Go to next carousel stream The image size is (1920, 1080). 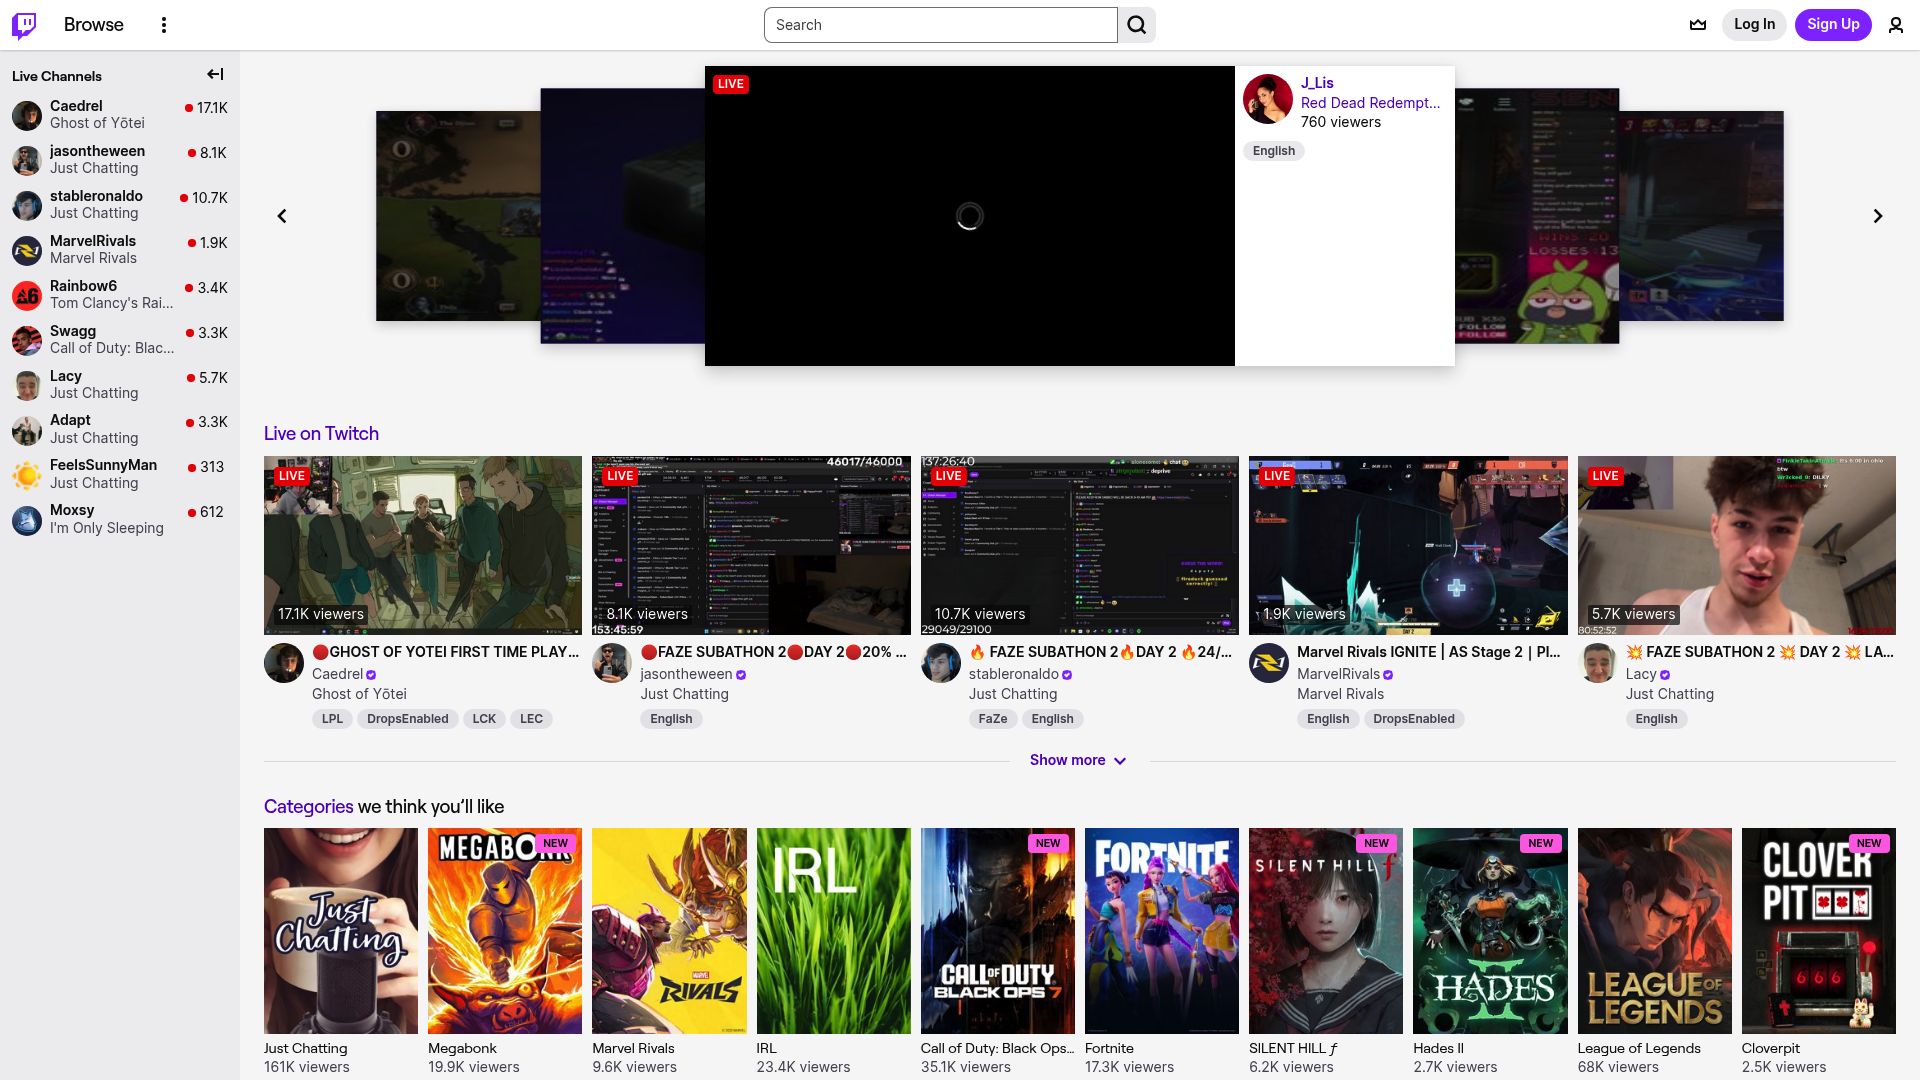pyautogui.click(x=1877, y=216)
